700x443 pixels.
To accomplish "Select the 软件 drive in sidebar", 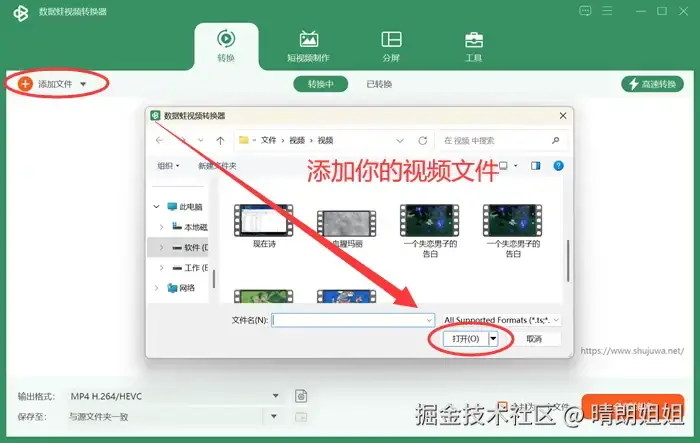I will coord(191,247).
